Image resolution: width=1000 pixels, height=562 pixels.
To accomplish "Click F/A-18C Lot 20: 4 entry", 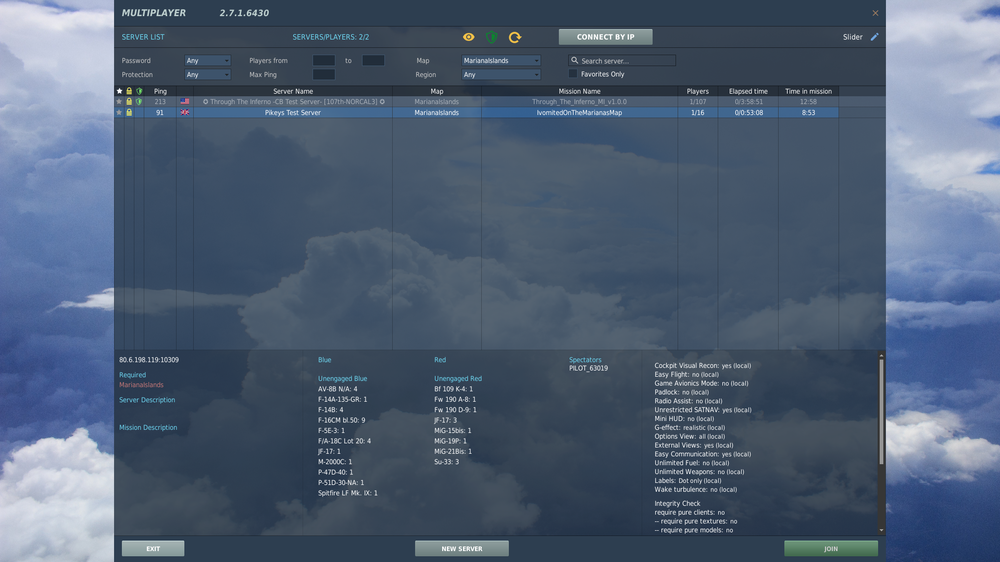I will [x=344, y=441].
